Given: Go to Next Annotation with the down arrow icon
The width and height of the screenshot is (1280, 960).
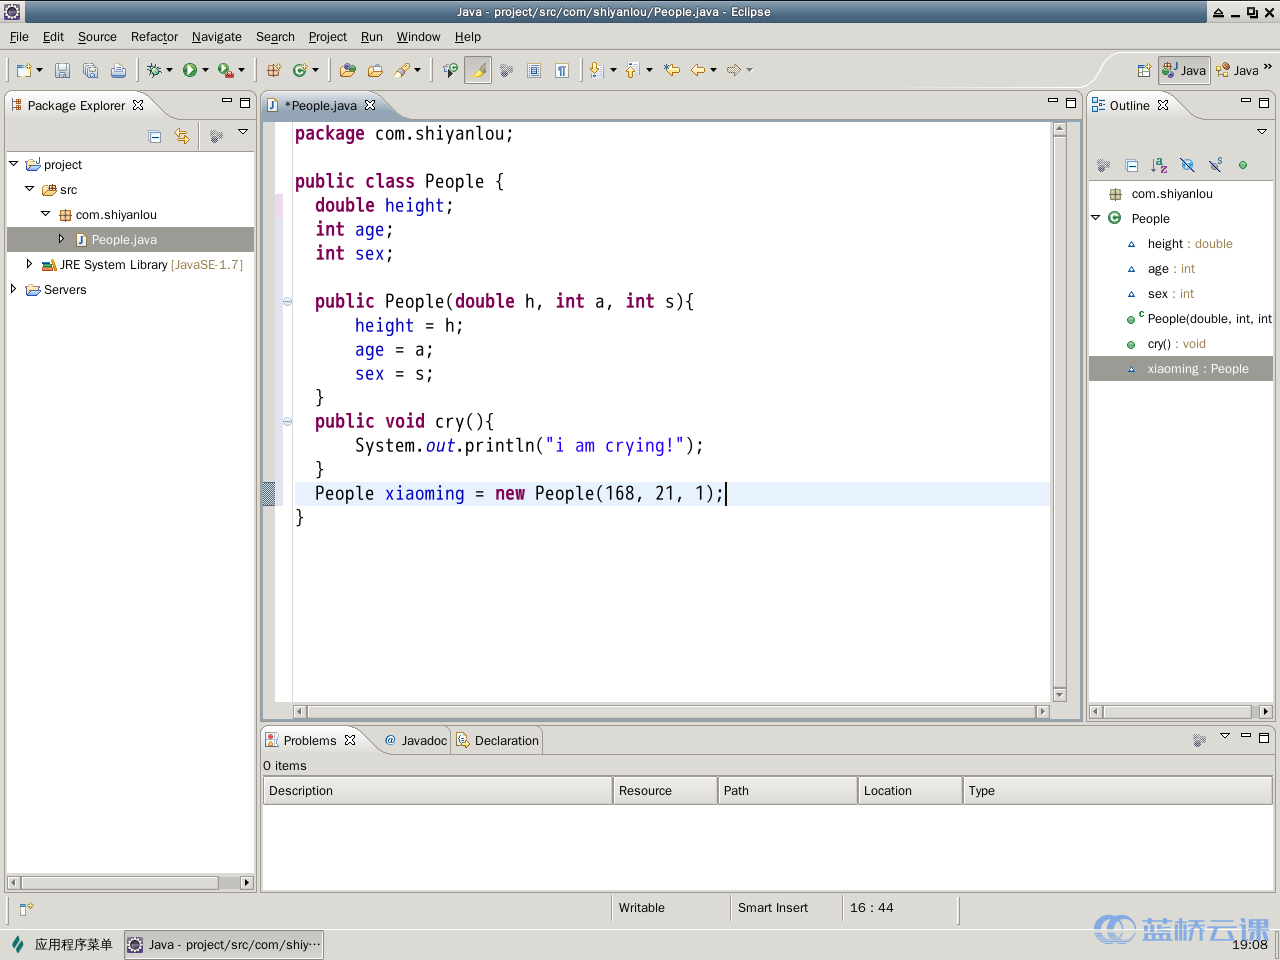Looking at the screenshot, I should [596, 70].
